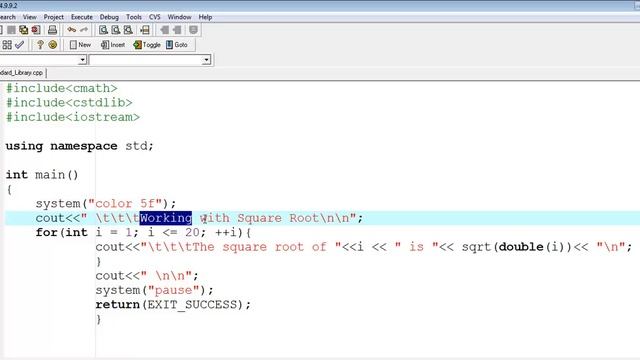Select the Standard_Library.cpp editor tab
The image size is (640, 360).
click(22, 73)
